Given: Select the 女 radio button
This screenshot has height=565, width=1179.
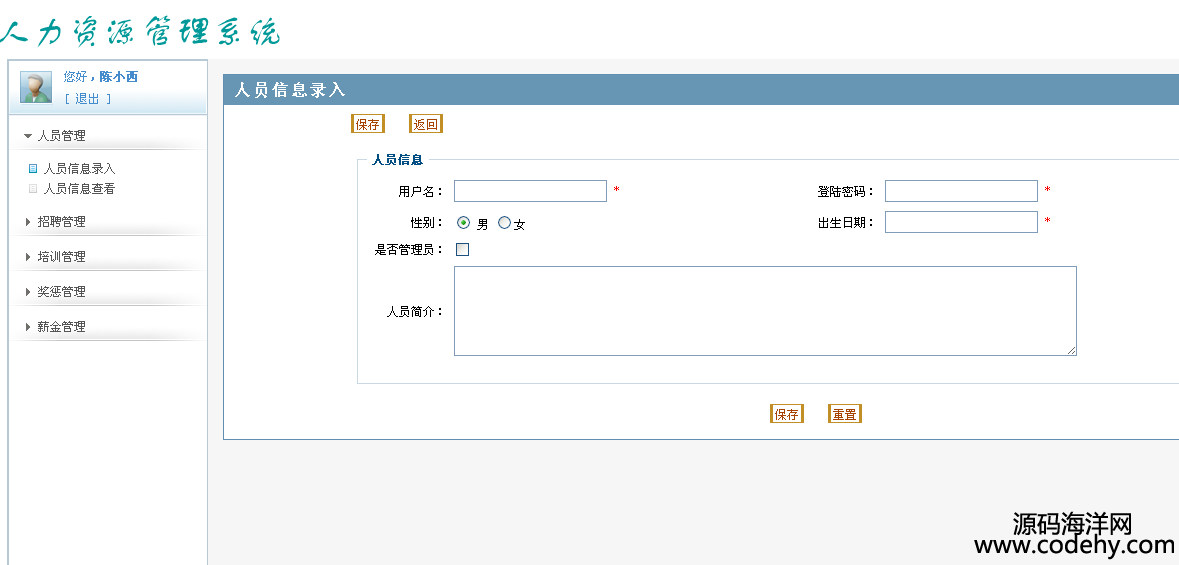Looking at the screenshot, I should point(505,223).
